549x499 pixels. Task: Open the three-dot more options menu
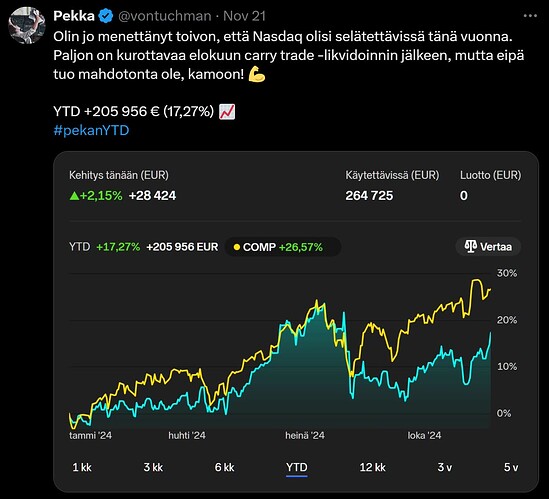pos(530,16)
